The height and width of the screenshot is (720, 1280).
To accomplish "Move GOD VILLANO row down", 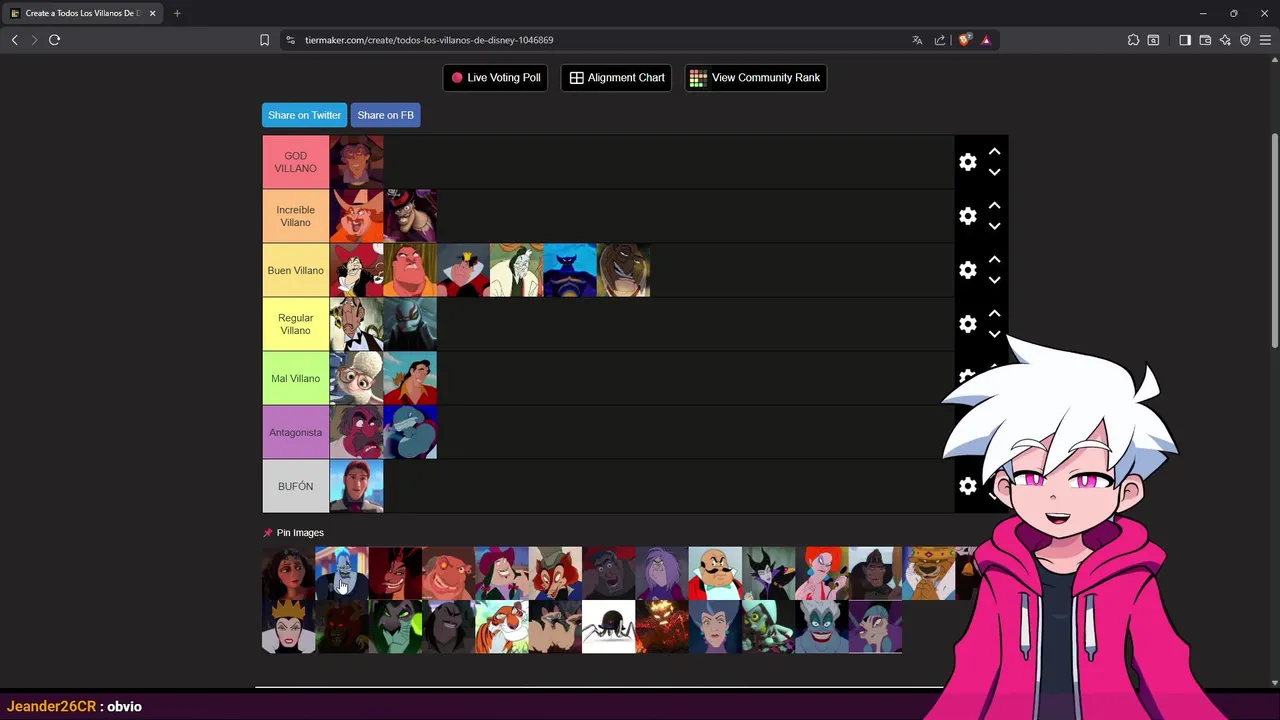I will tap(994, 172).
